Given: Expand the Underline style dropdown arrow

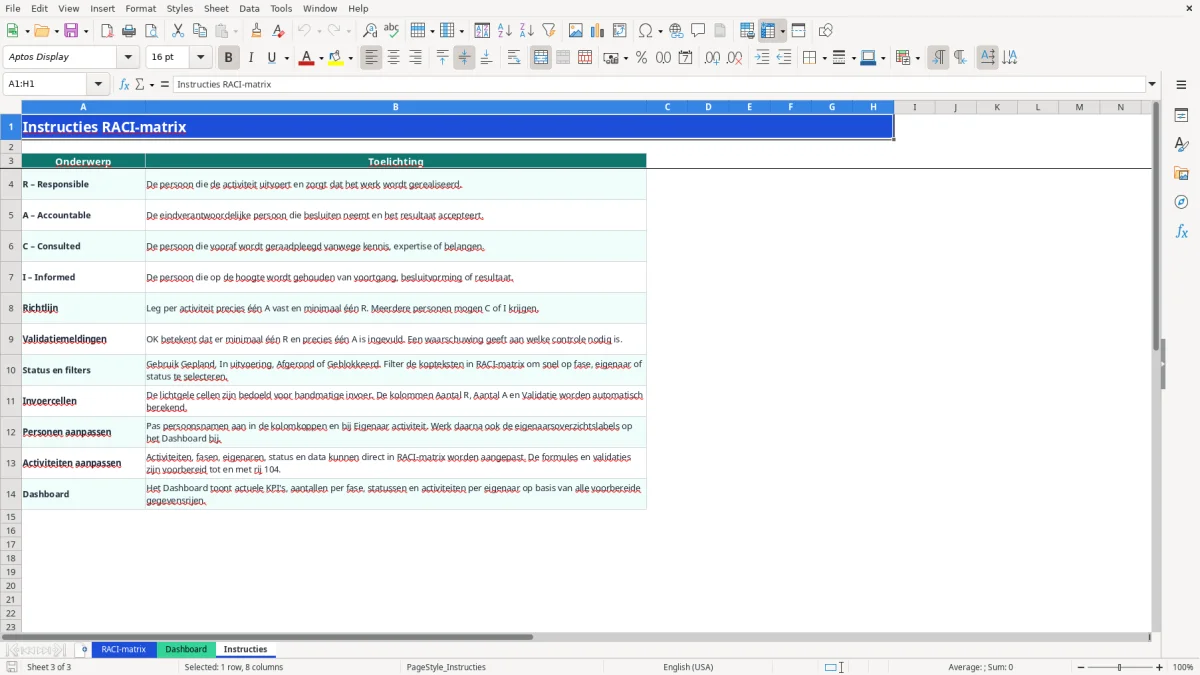Looking at the screenshot, I should [x=287, y=58].
